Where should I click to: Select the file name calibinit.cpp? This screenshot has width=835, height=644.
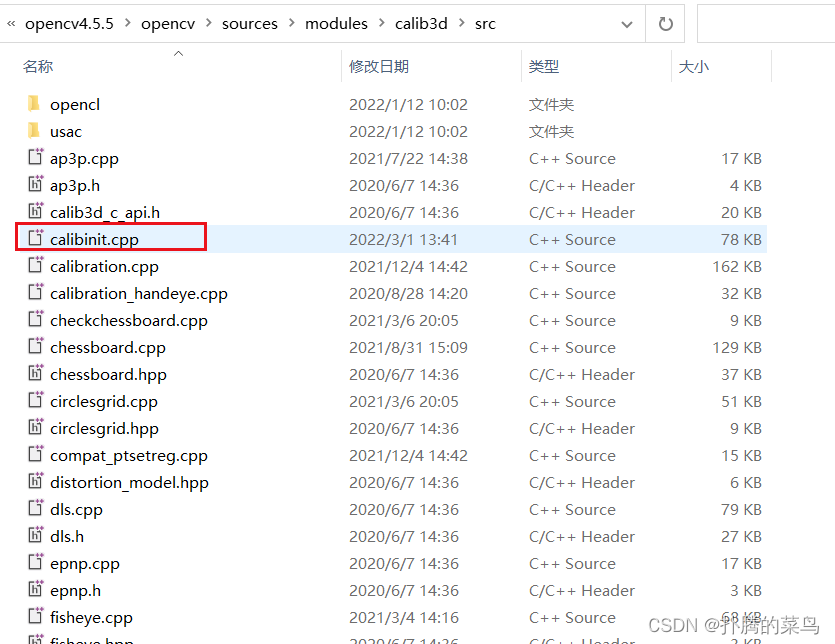coord(94,240)
